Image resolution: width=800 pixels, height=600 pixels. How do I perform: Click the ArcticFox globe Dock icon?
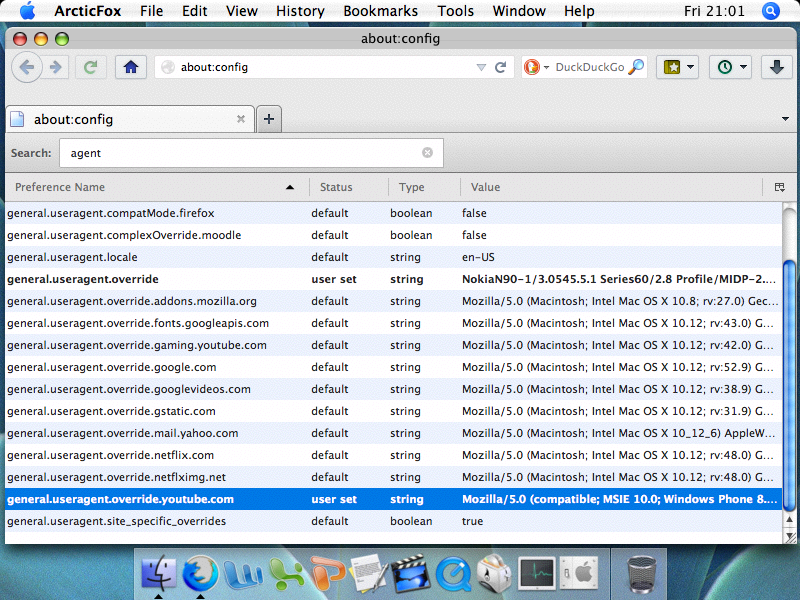(200, 574)
